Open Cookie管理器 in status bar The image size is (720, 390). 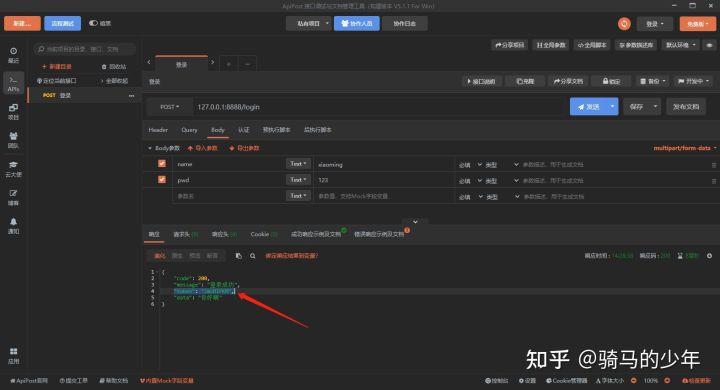coord(566,380)
